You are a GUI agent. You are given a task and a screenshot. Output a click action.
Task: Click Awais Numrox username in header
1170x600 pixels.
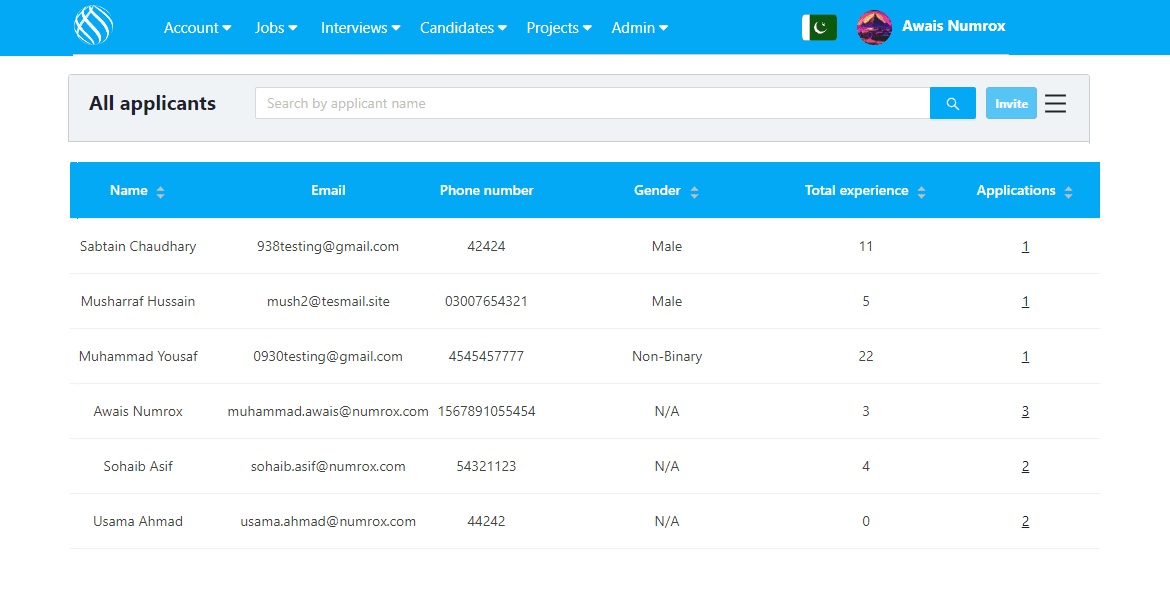tap(953, 27)
